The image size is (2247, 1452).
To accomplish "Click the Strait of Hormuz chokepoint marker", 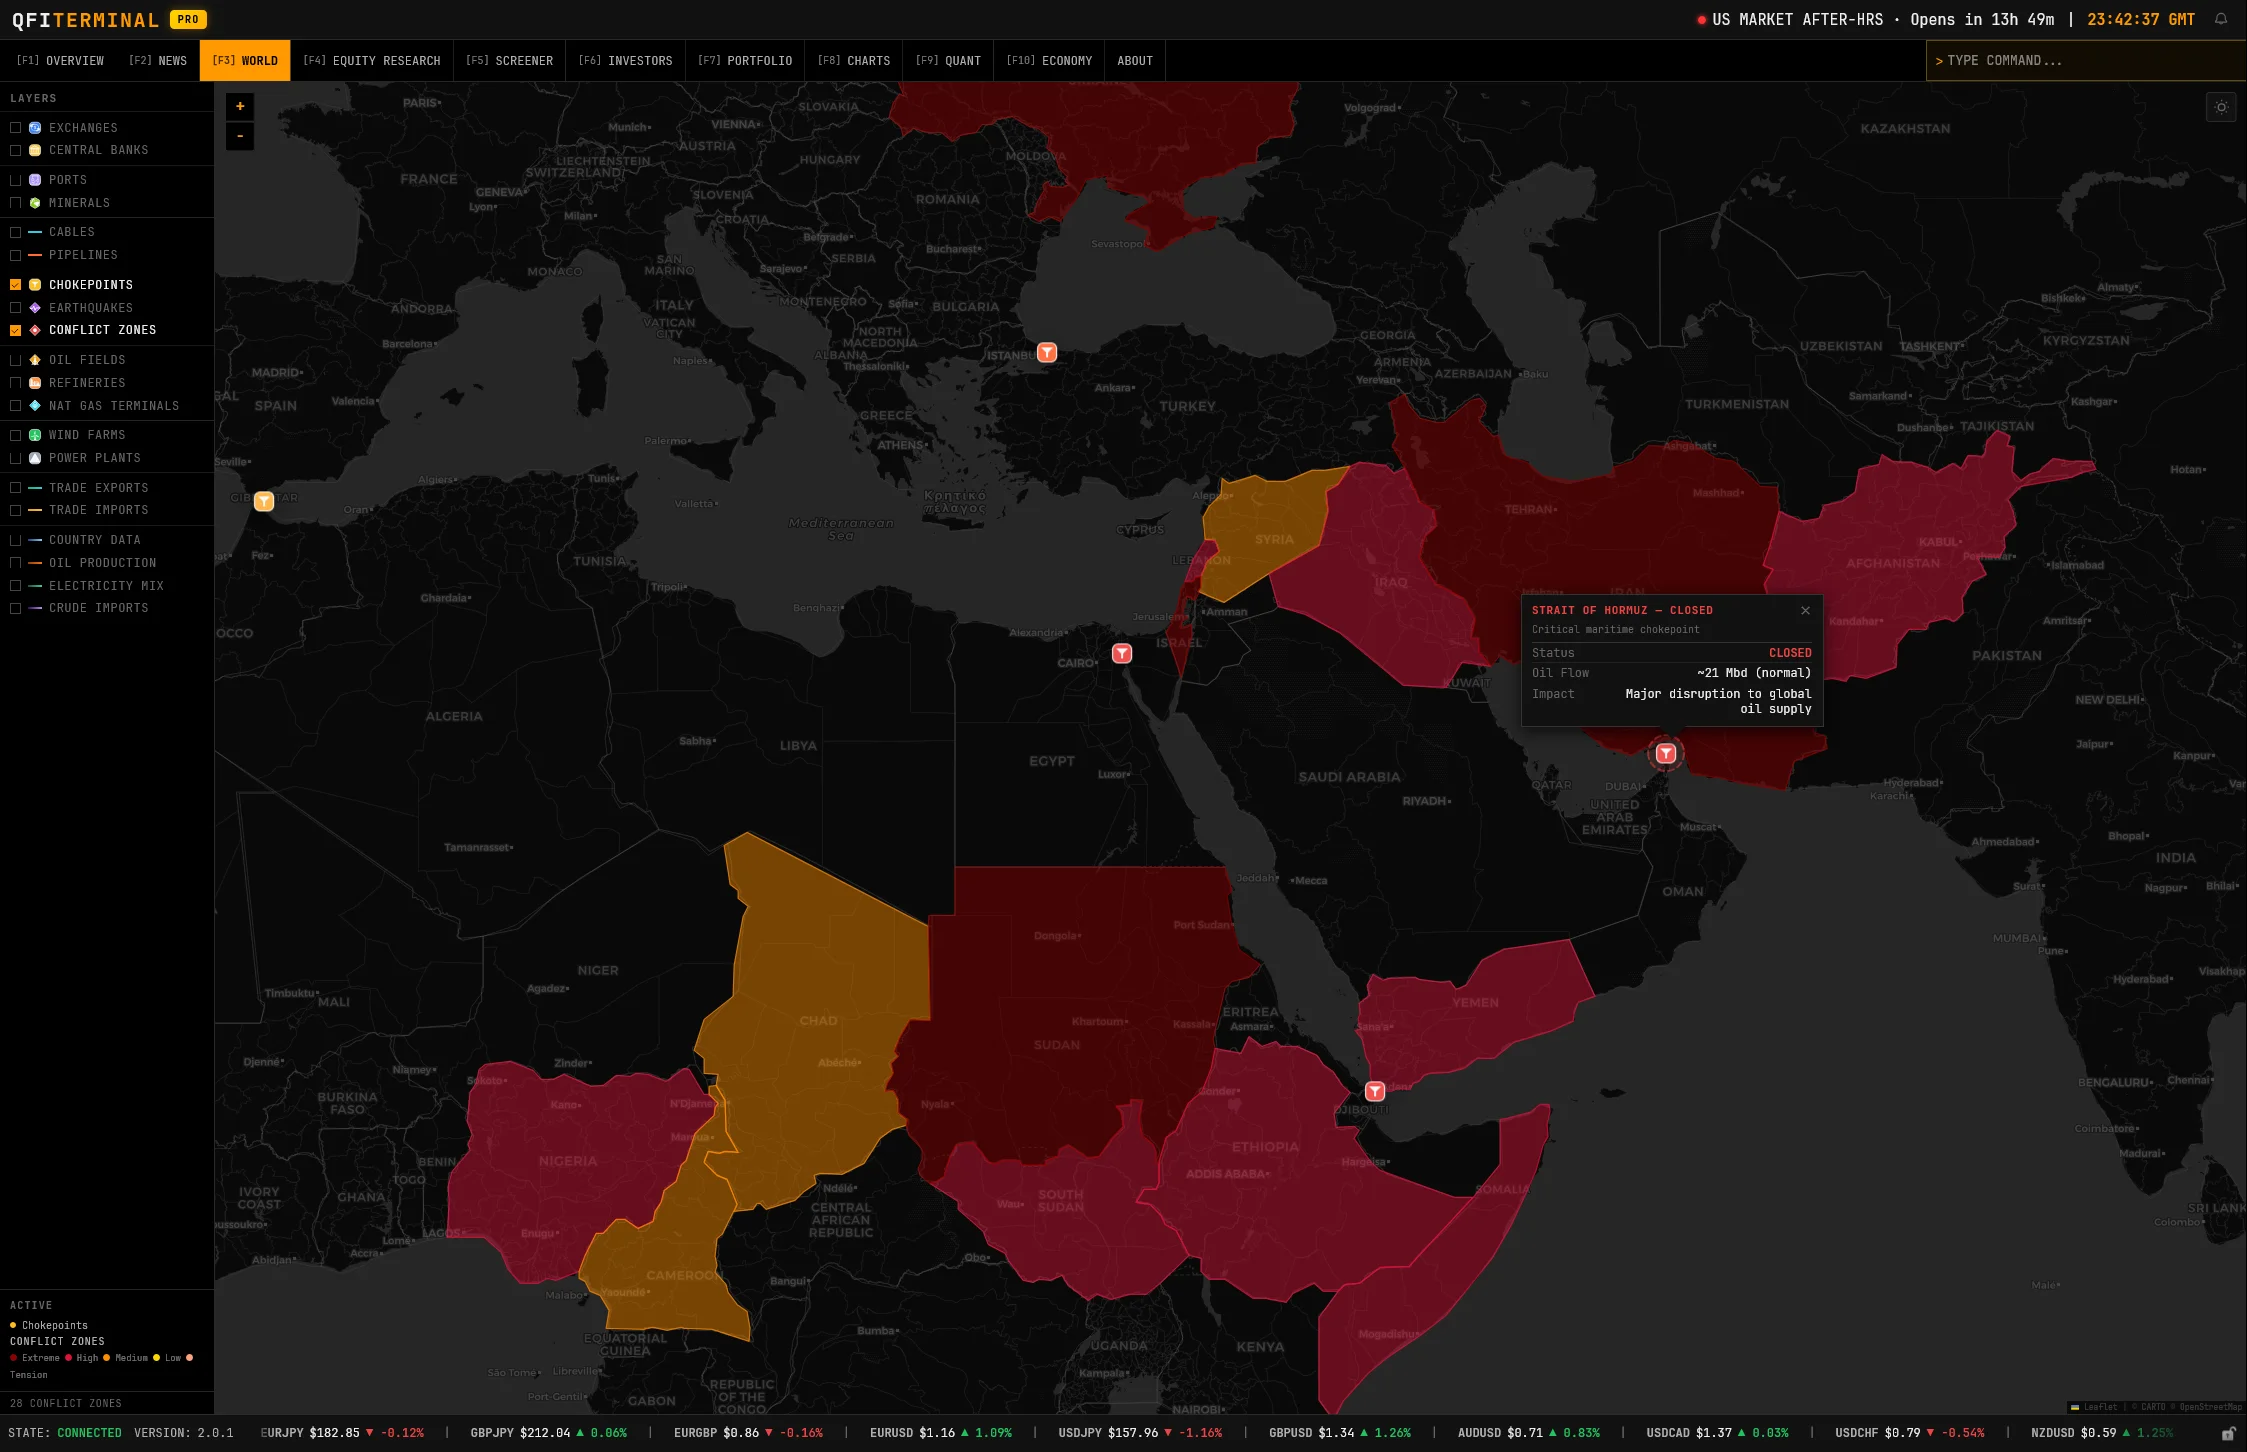I will tap(1665, 754).
